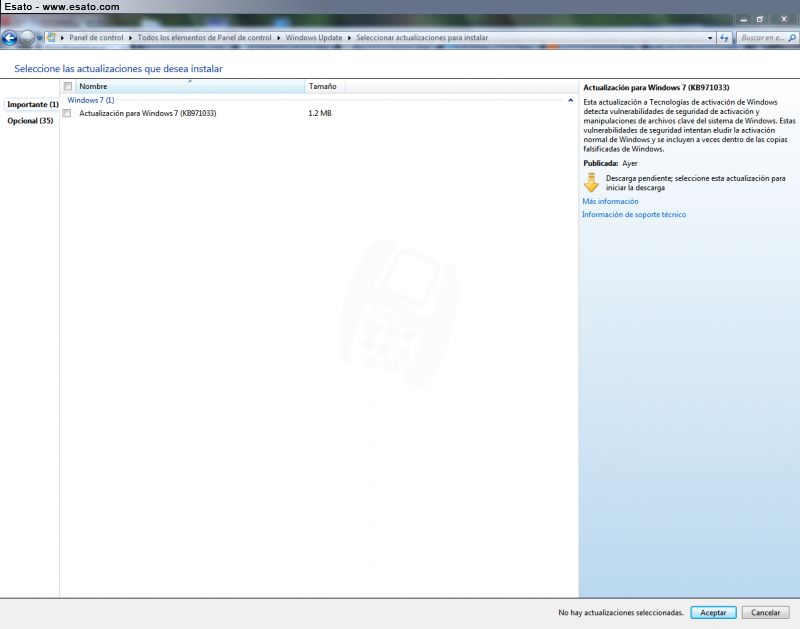Click the grayed forward navigation arrow

[x=27, y=38]
